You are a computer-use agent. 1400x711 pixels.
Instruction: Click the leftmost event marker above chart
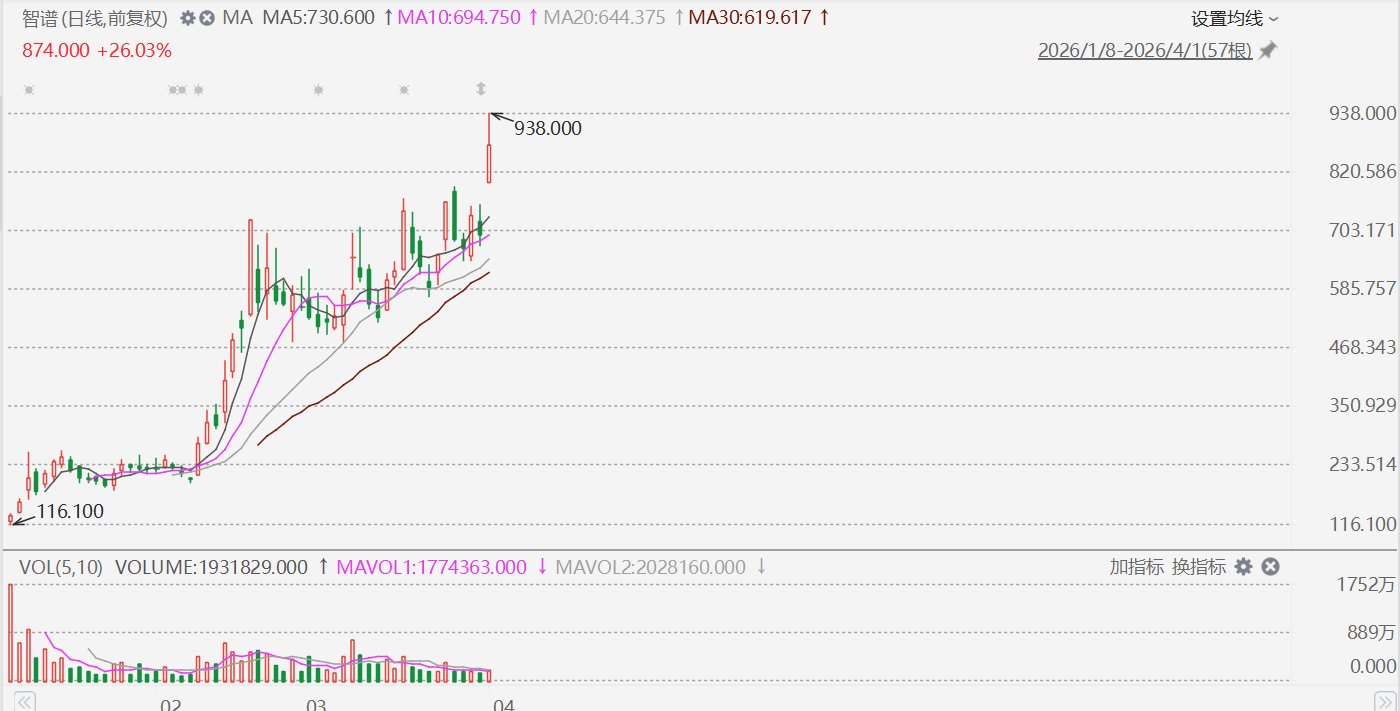tap(29, 90)
